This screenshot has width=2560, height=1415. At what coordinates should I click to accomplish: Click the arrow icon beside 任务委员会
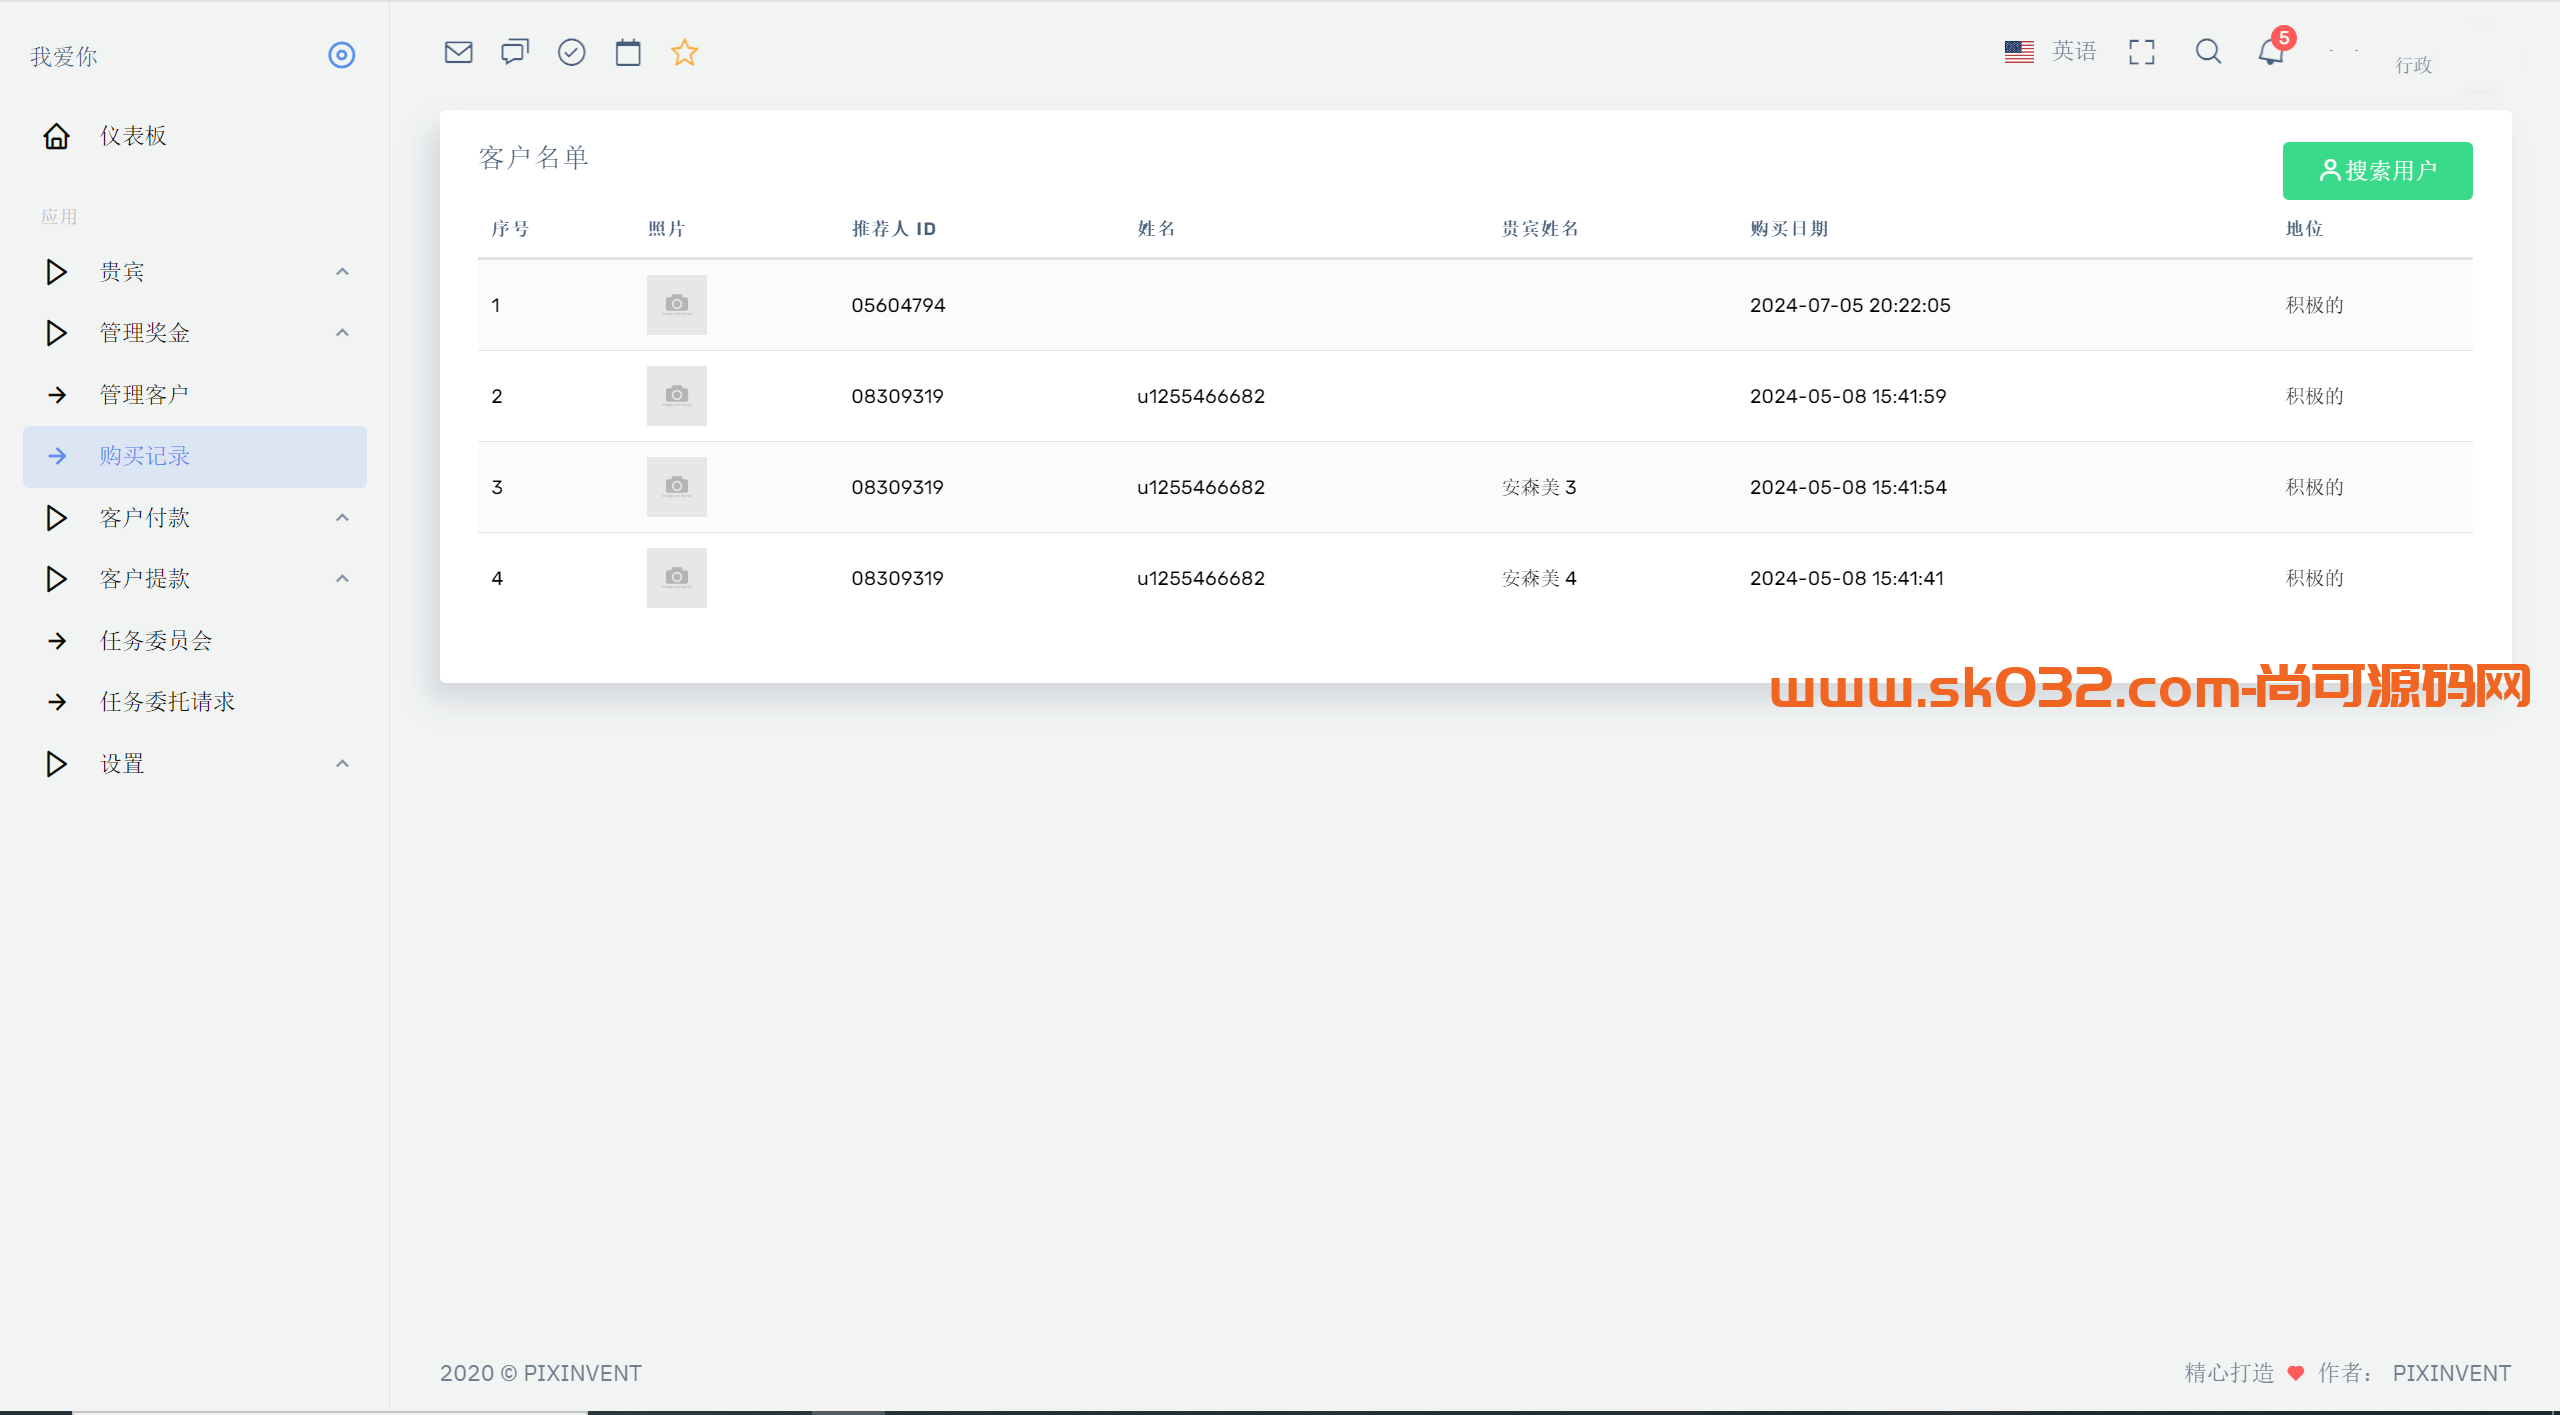(x=57, y=641)
